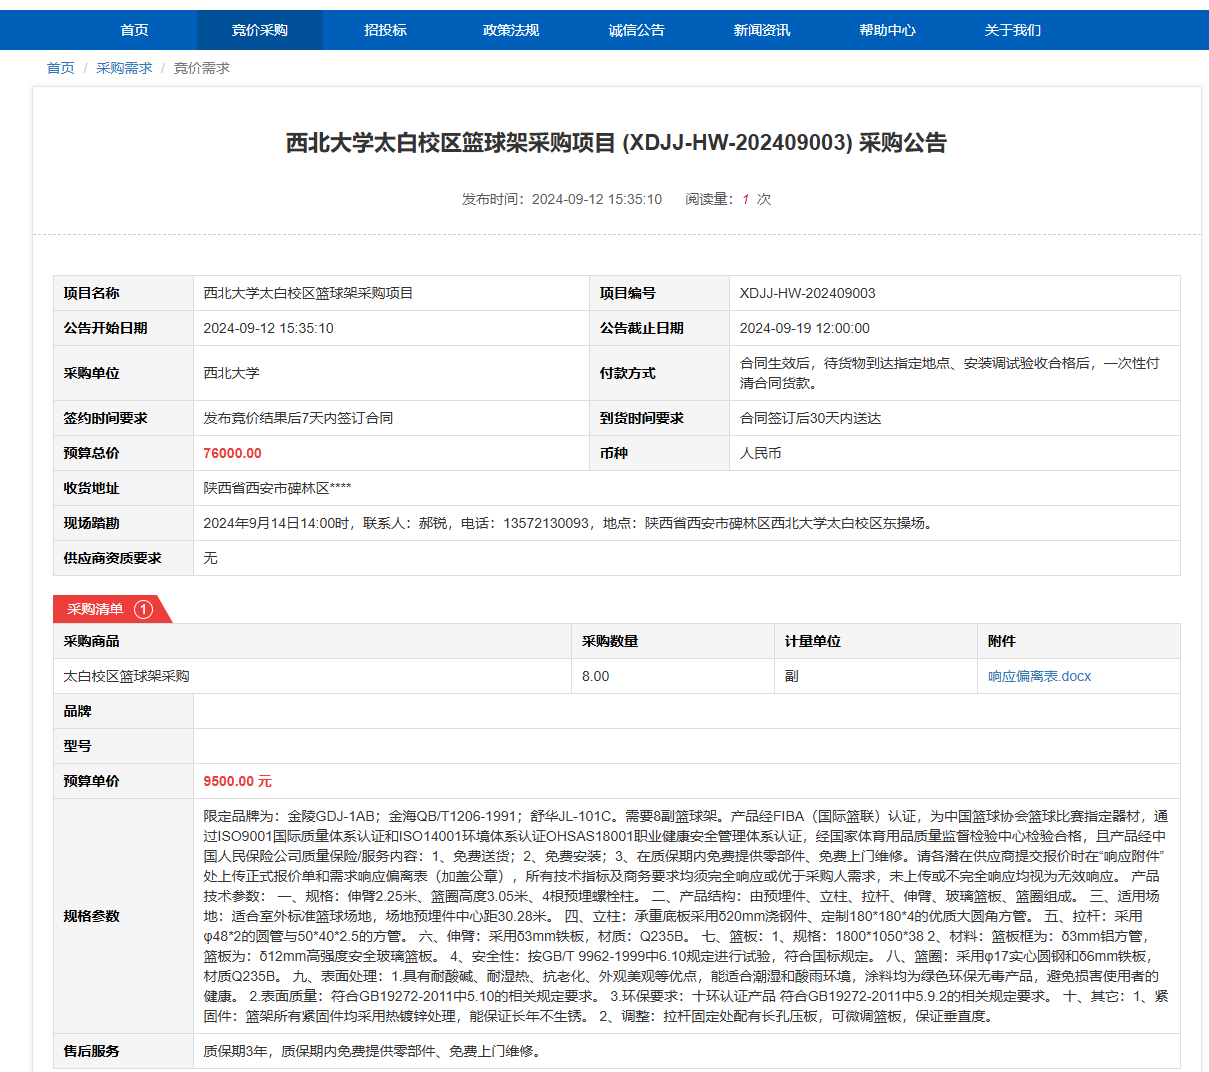Open the 新闻资讯 page

click(x=762, y=30)
